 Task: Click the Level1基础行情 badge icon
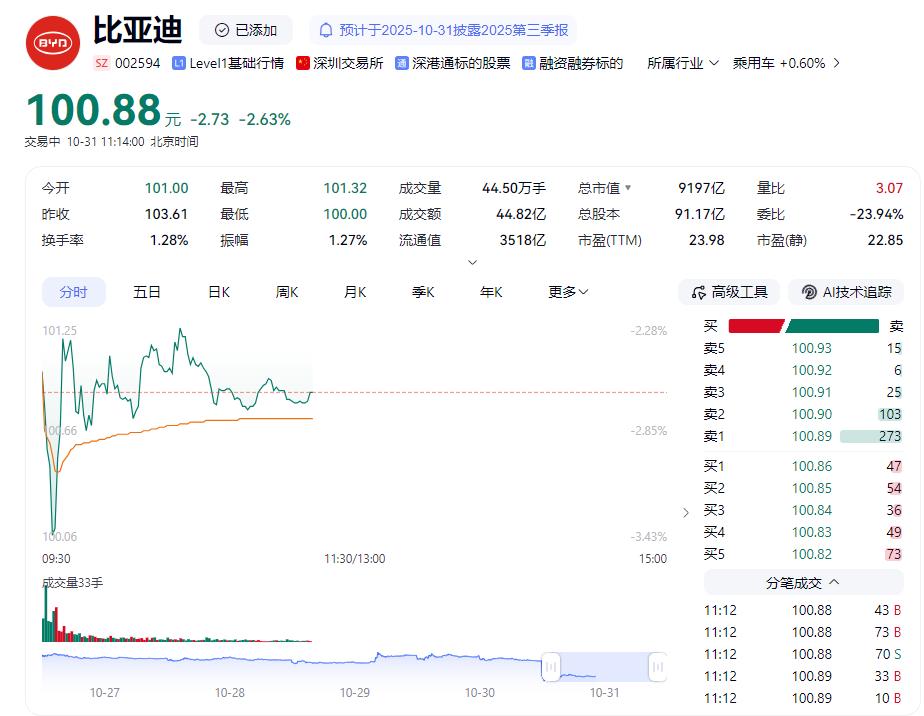click(179, 63)
